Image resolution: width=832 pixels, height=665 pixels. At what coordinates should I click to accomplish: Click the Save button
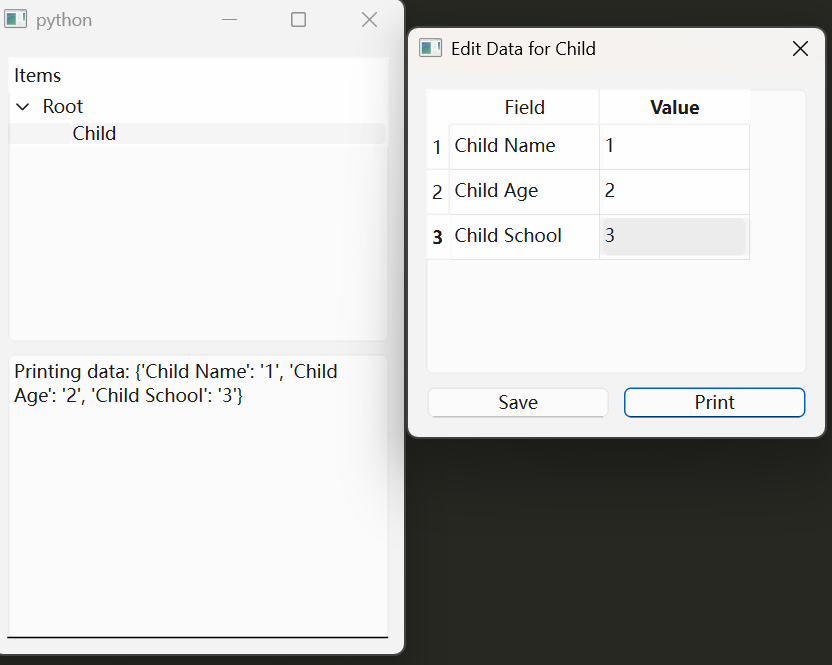[x=518, y=402]
